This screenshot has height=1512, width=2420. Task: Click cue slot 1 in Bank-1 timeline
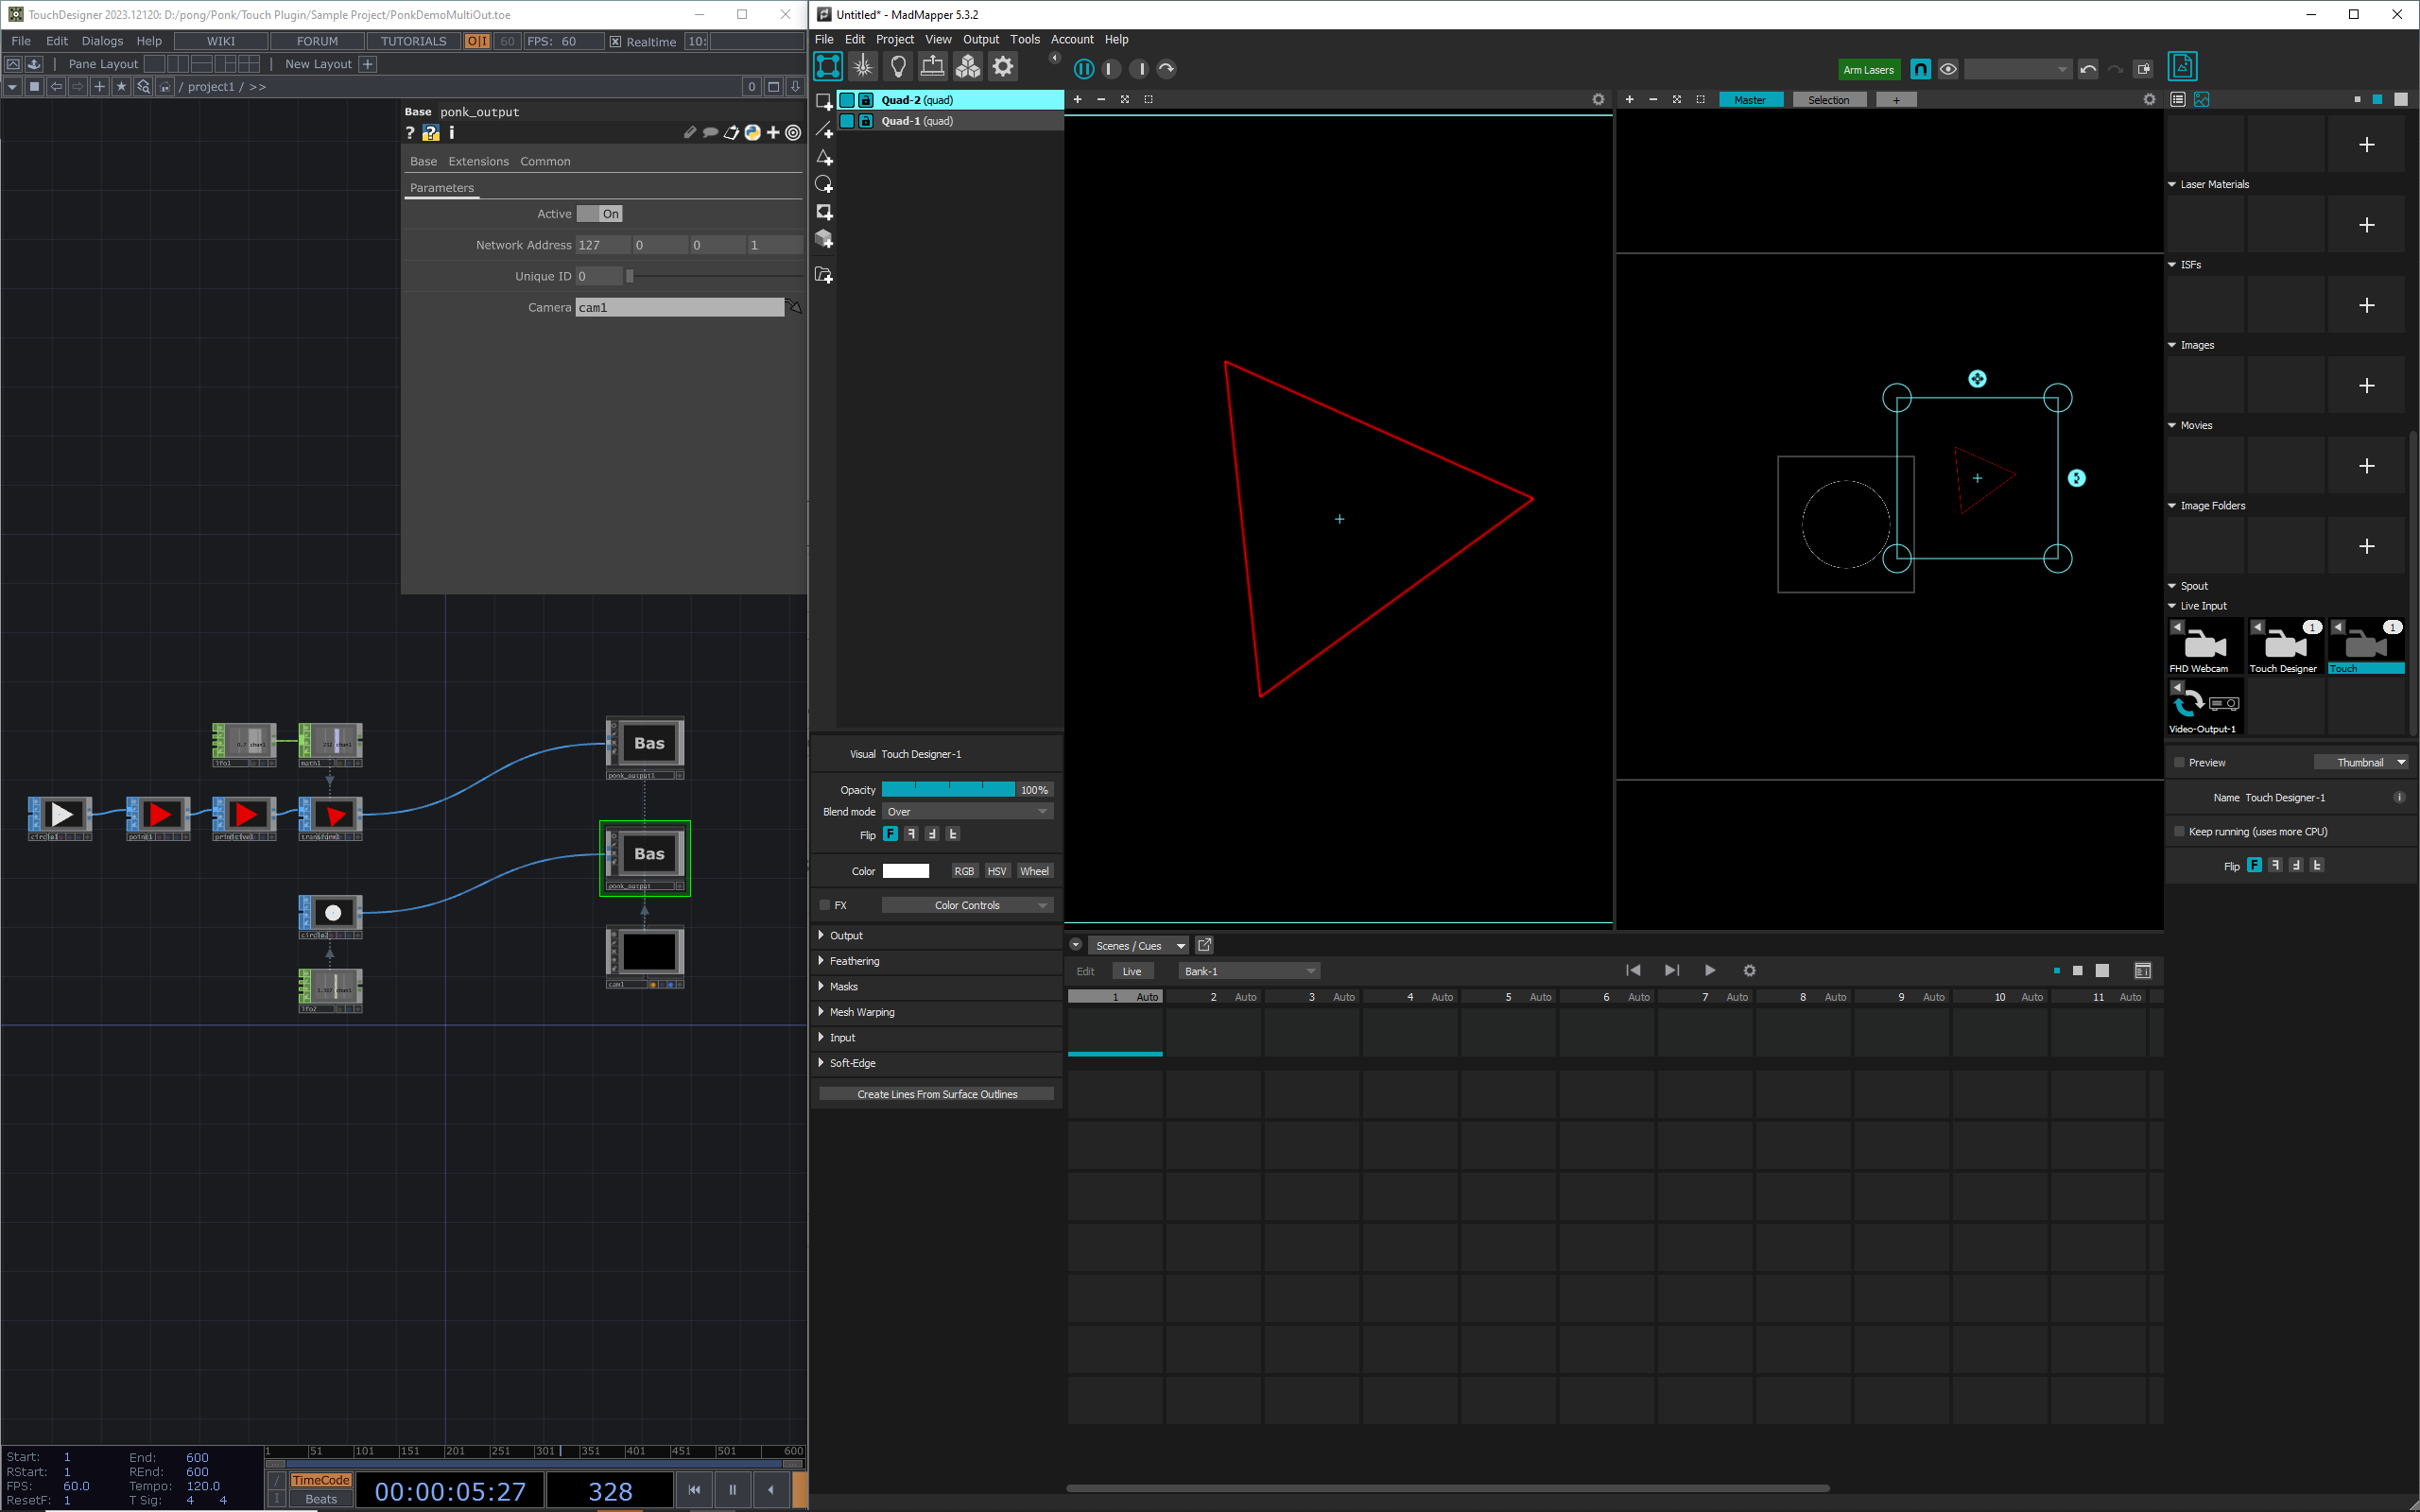tap(1115, 1029)
